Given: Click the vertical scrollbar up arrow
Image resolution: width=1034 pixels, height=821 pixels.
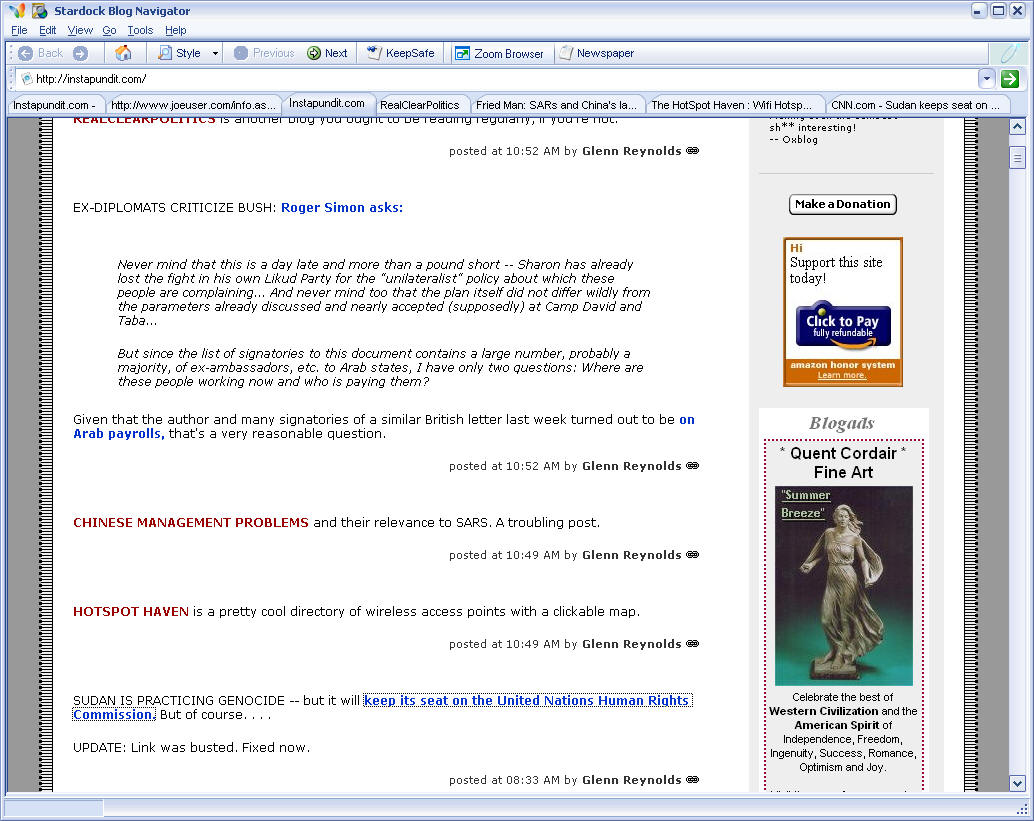Looking at the screenshot, I should 1018,127.
